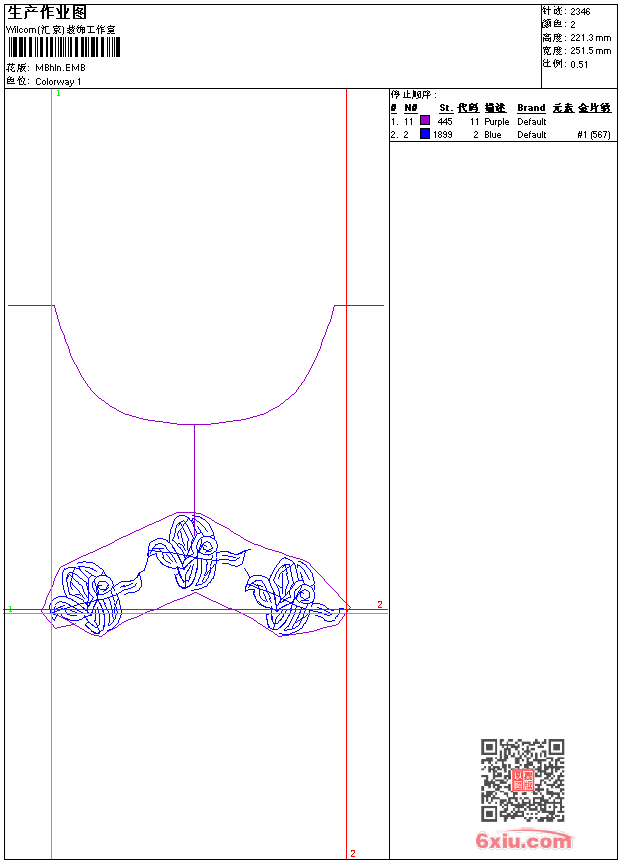This screenshot has width=620, height=860.
Task: Open the 6xiu.com watermark link
Action: point(523,840)
